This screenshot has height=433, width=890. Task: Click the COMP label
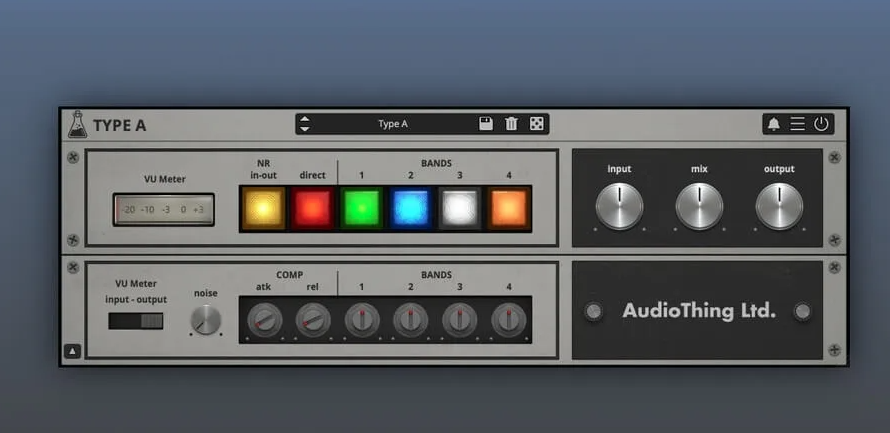pos(289,275)
